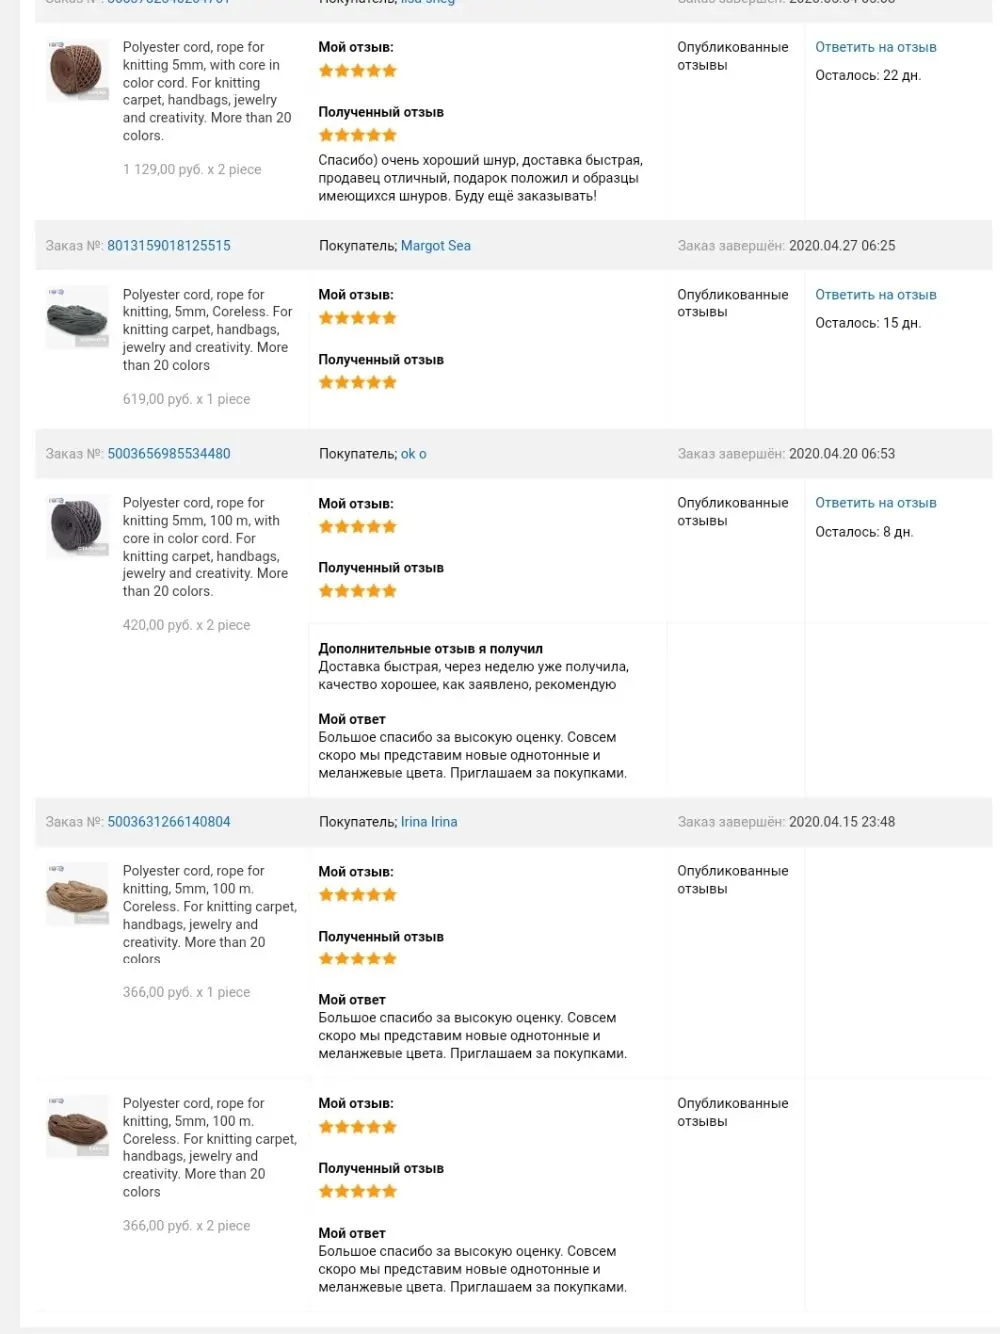Open order number 8013159018125515
Viewport: 1000px width, 1334px height.
(x=169, y=245)
